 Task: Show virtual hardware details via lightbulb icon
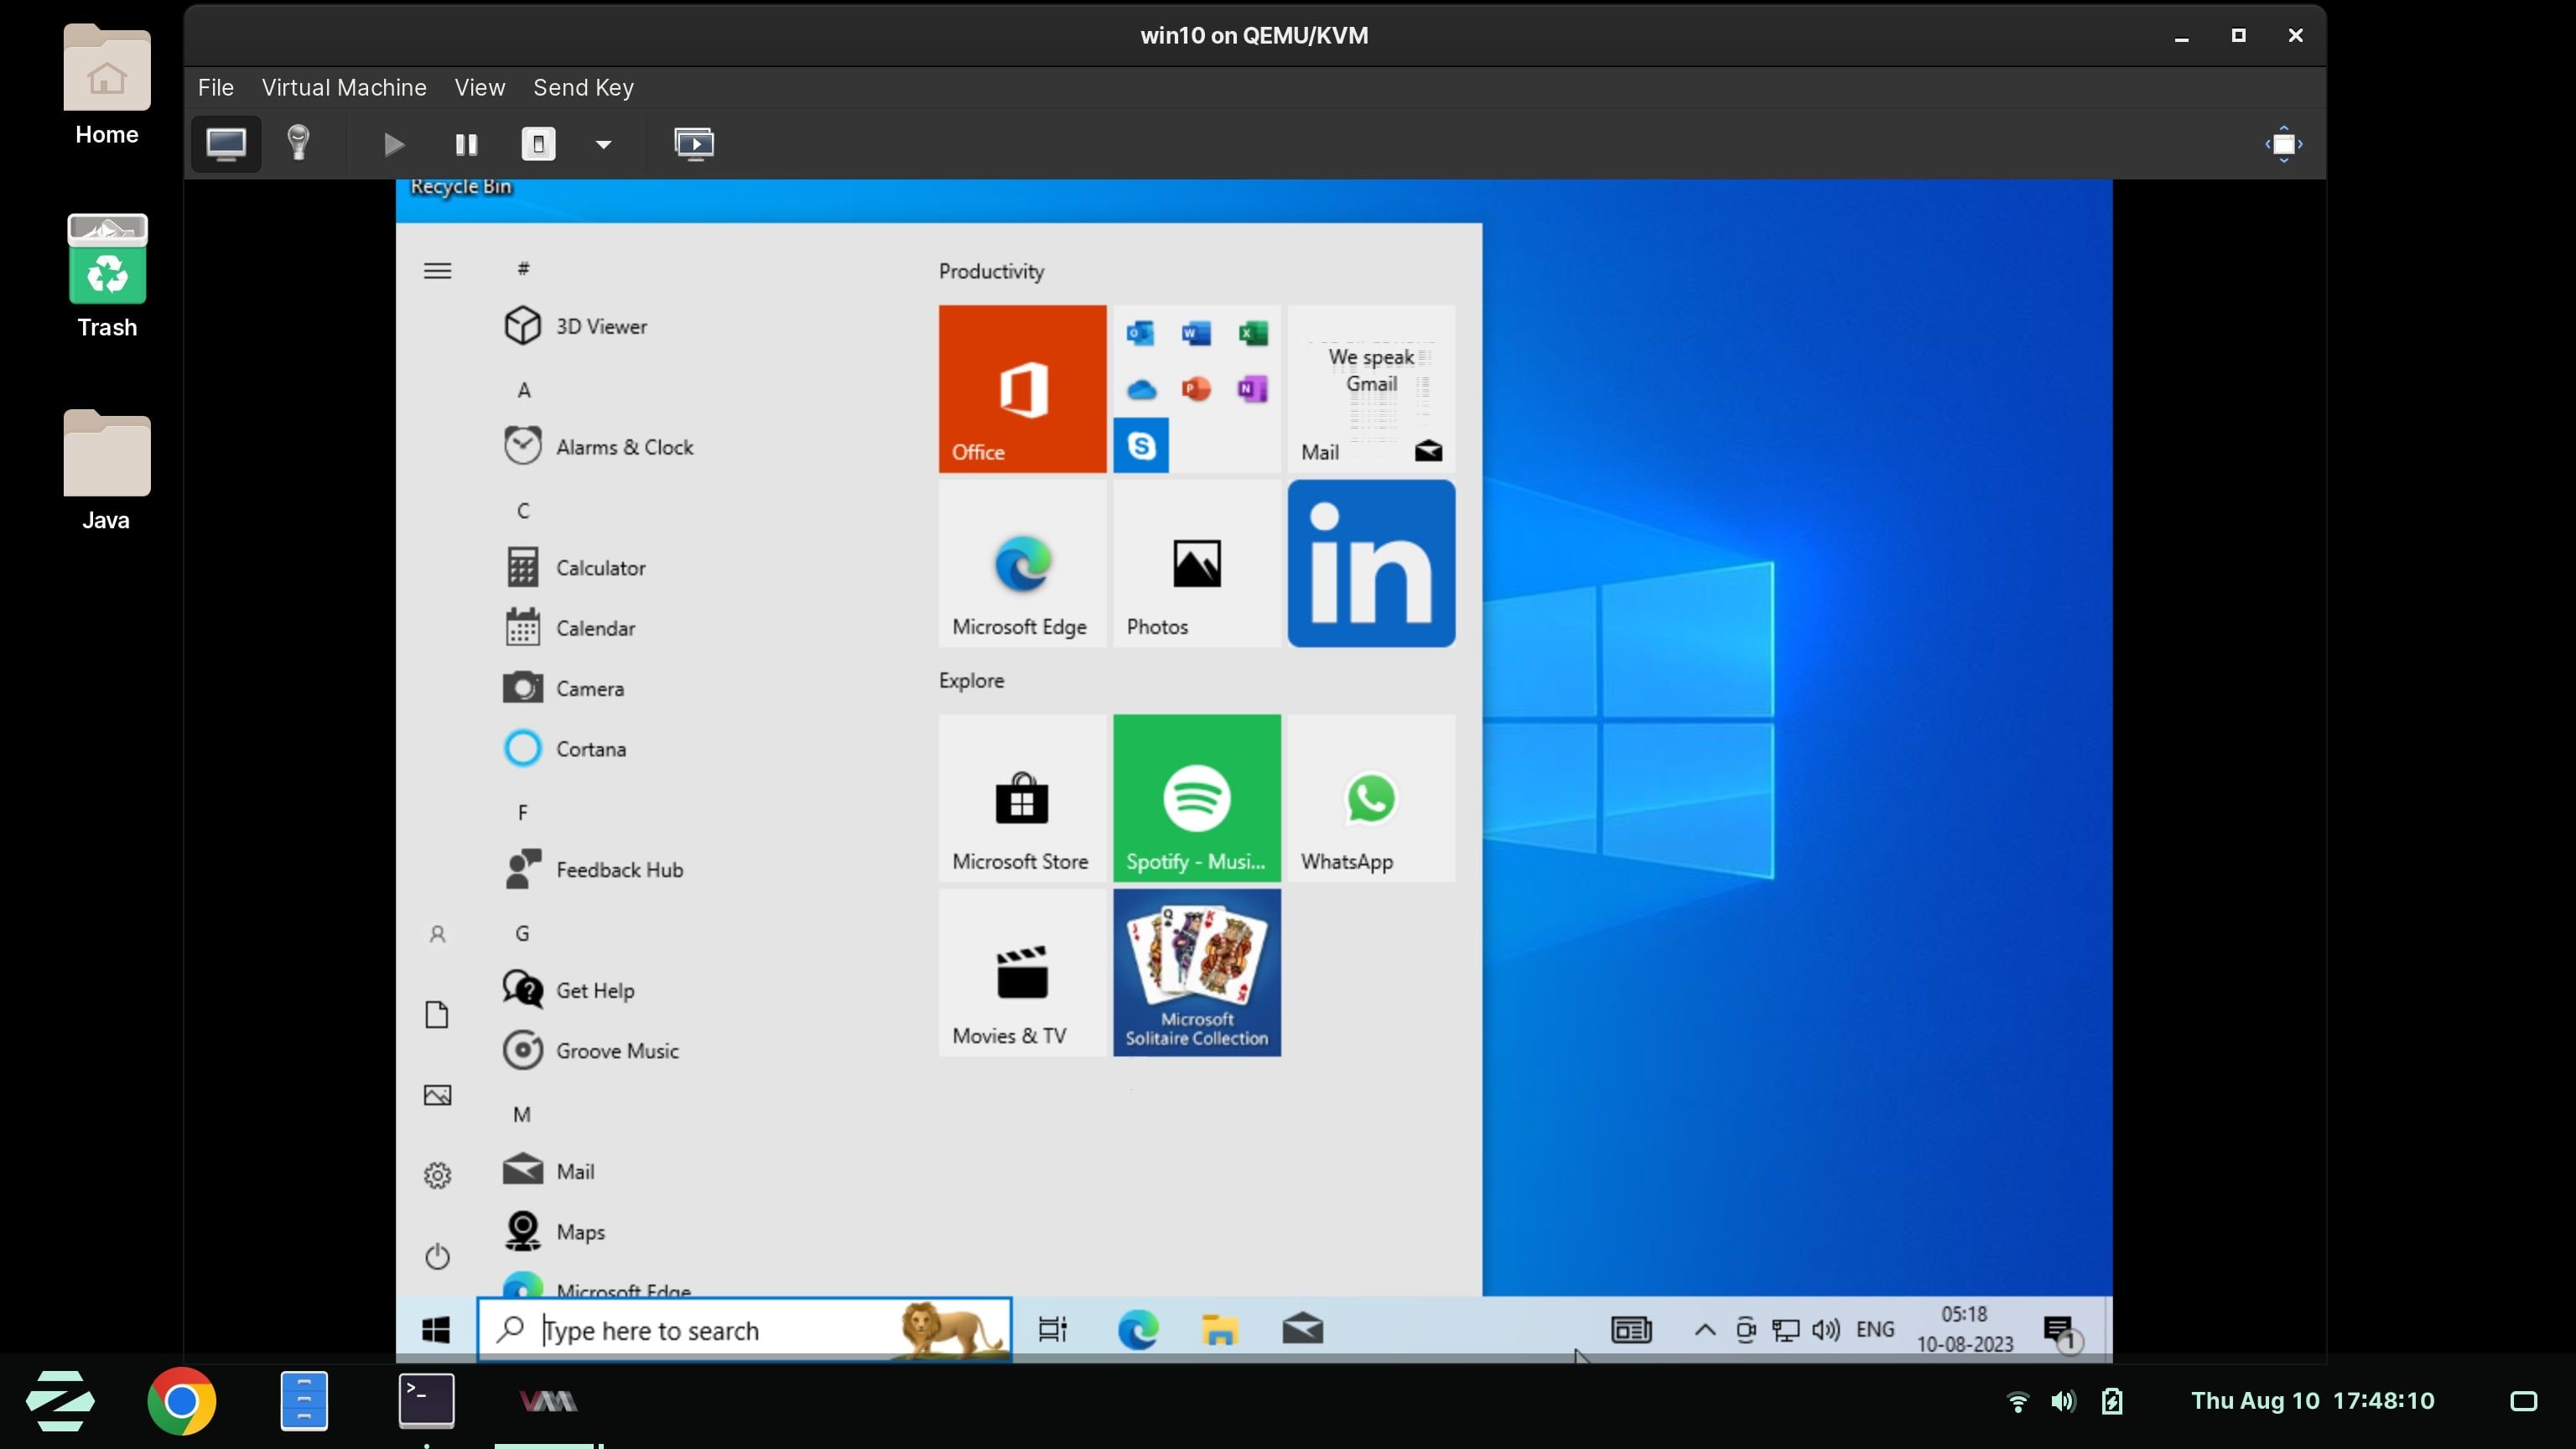point(298,143)
